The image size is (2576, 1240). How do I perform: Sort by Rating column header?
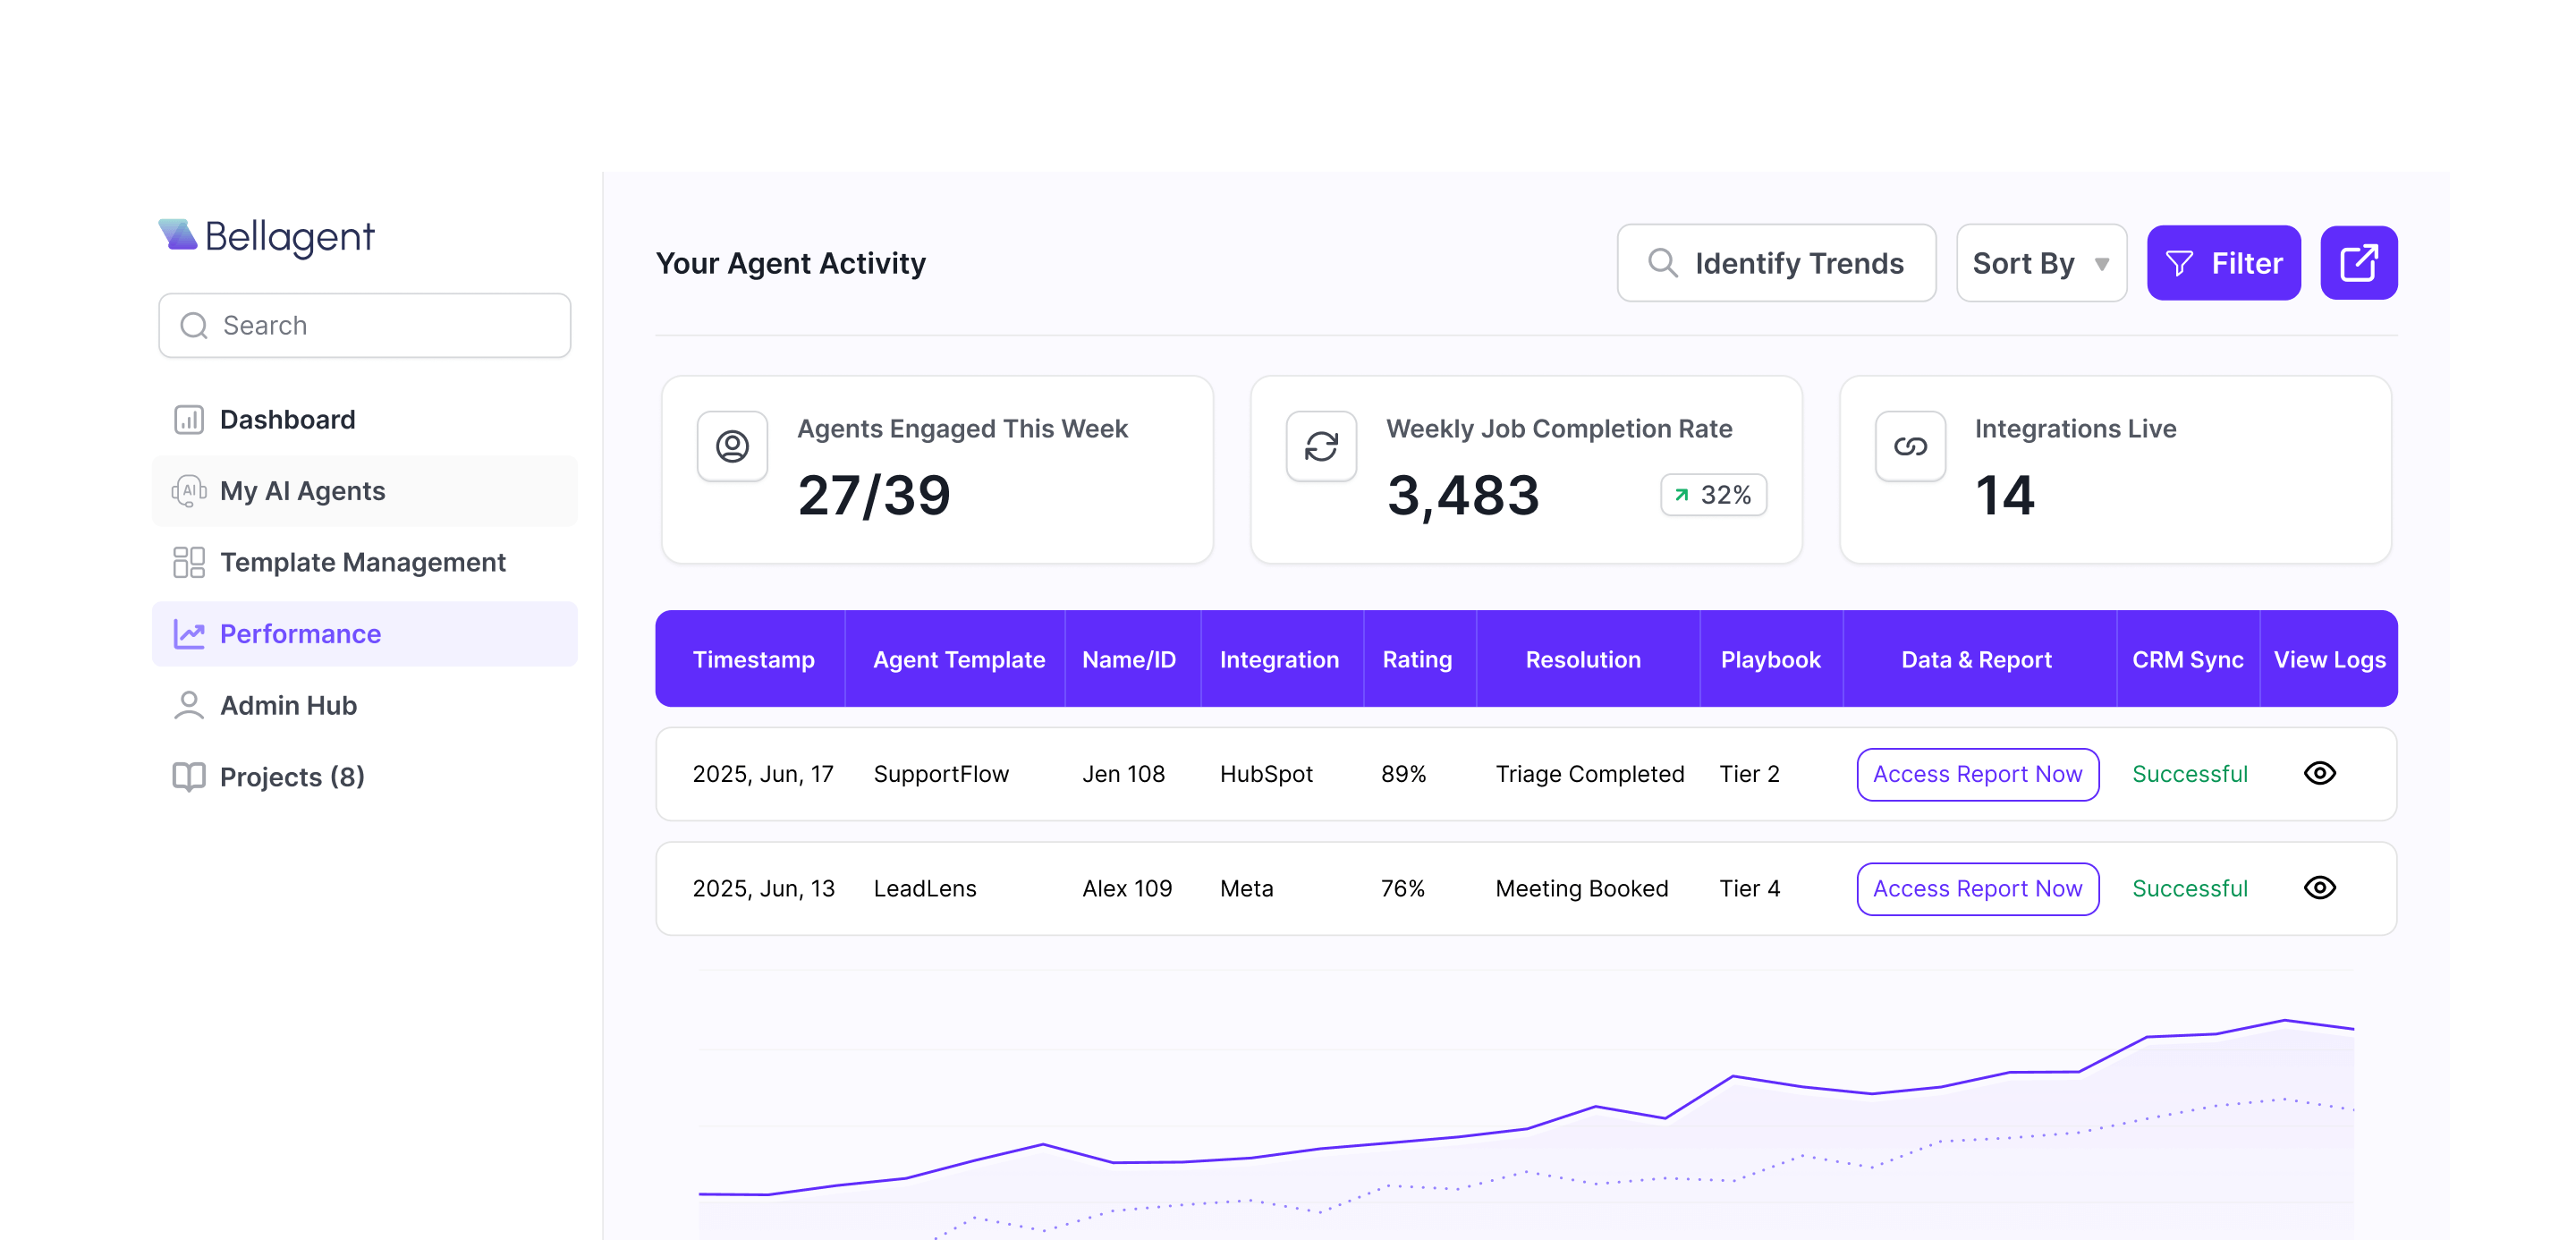point(1416,660)
